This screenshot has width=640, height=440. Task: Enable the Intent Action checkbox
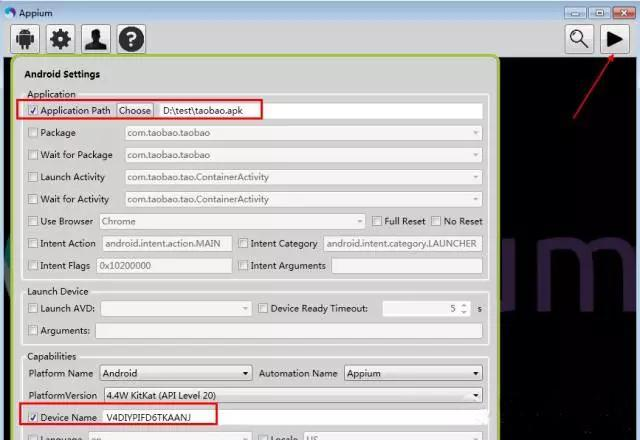pos(33,243)
